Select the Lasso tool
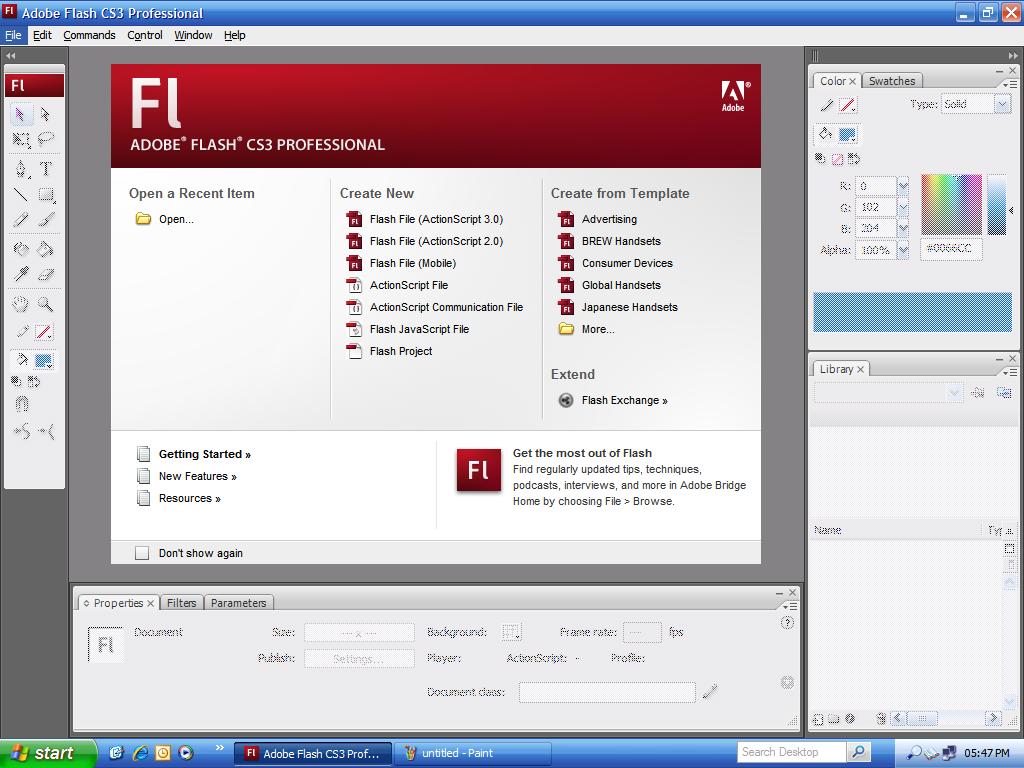 click(45, 139)
